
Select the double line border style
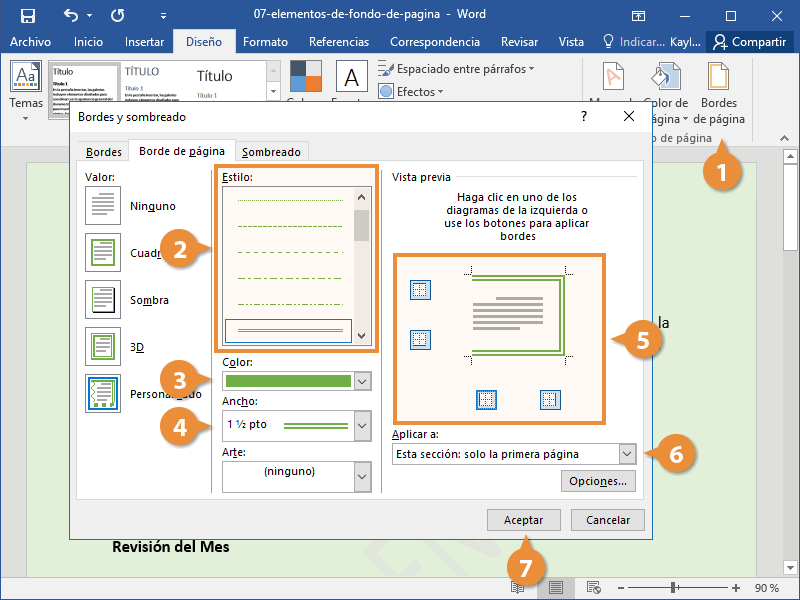[x=288, y=329]
